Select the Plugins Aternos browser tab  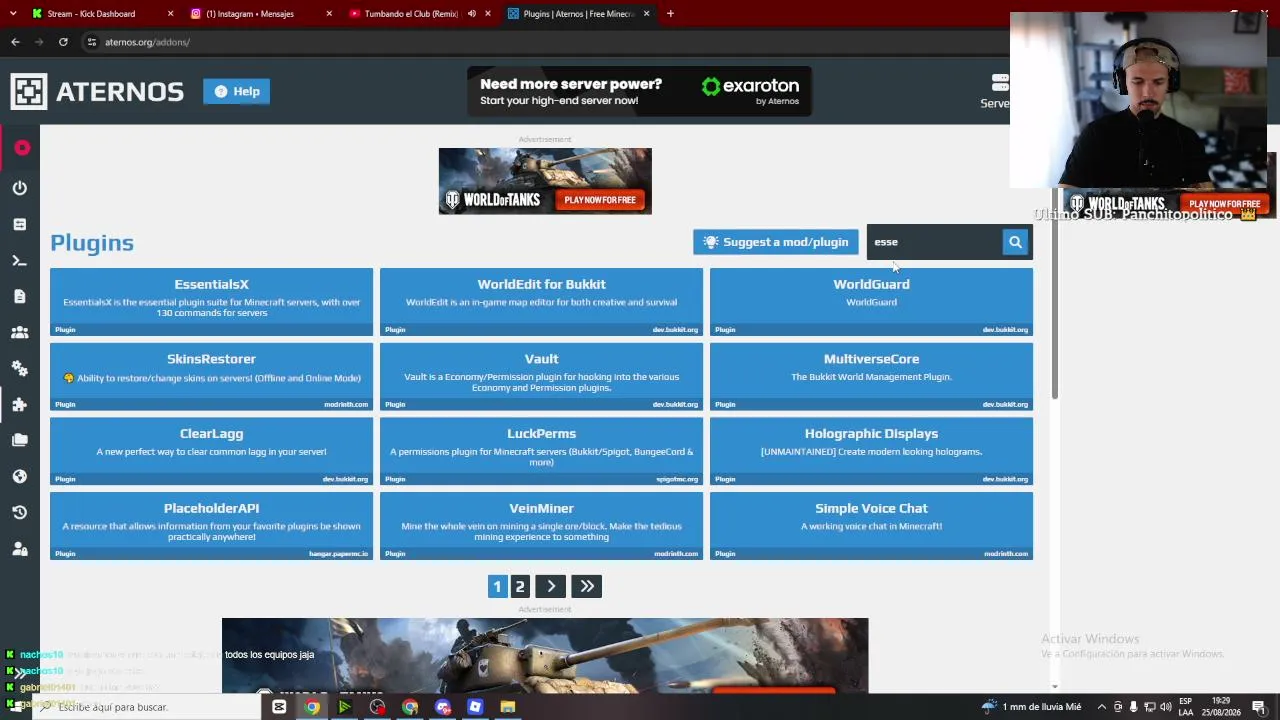[x=580, y=14]
